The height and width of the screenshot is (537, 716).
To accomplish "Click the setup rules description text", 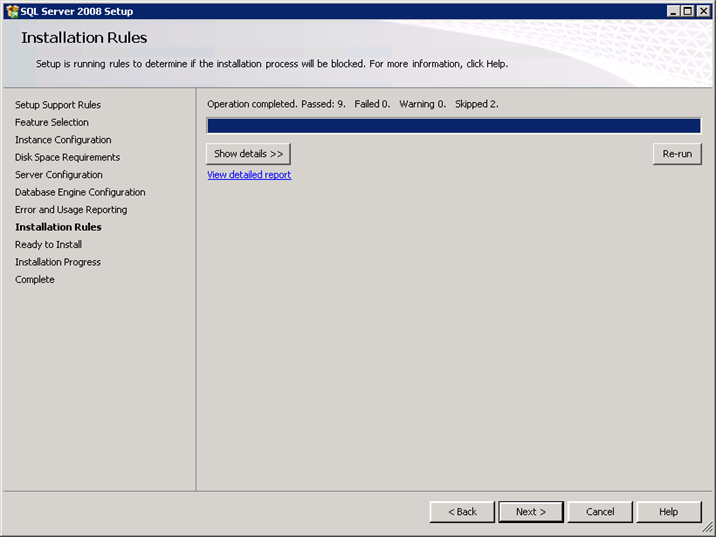I will coord(272,64).
